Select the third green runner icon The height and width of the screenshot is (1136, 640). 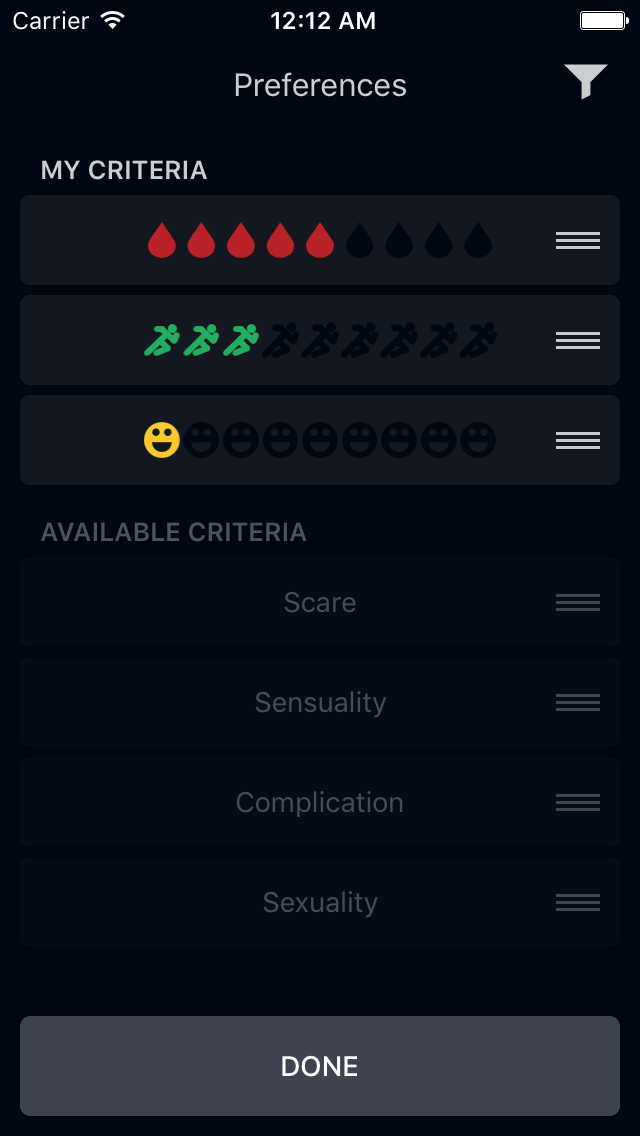(241, 341)
